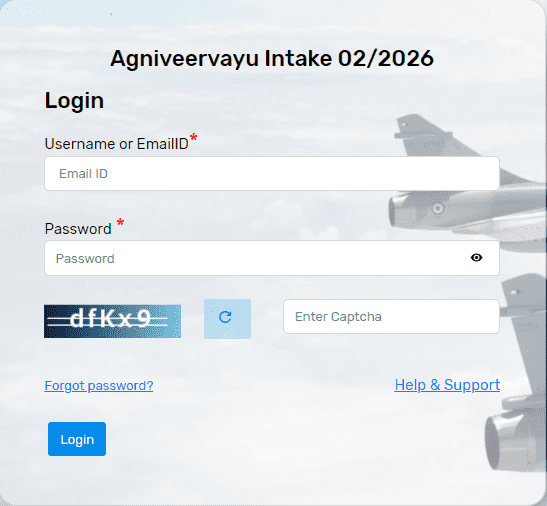Screen dimensions: 547x506
Task: Click the Agniveervayu Intake 02/2026 heading
Action: pos(272,59)
